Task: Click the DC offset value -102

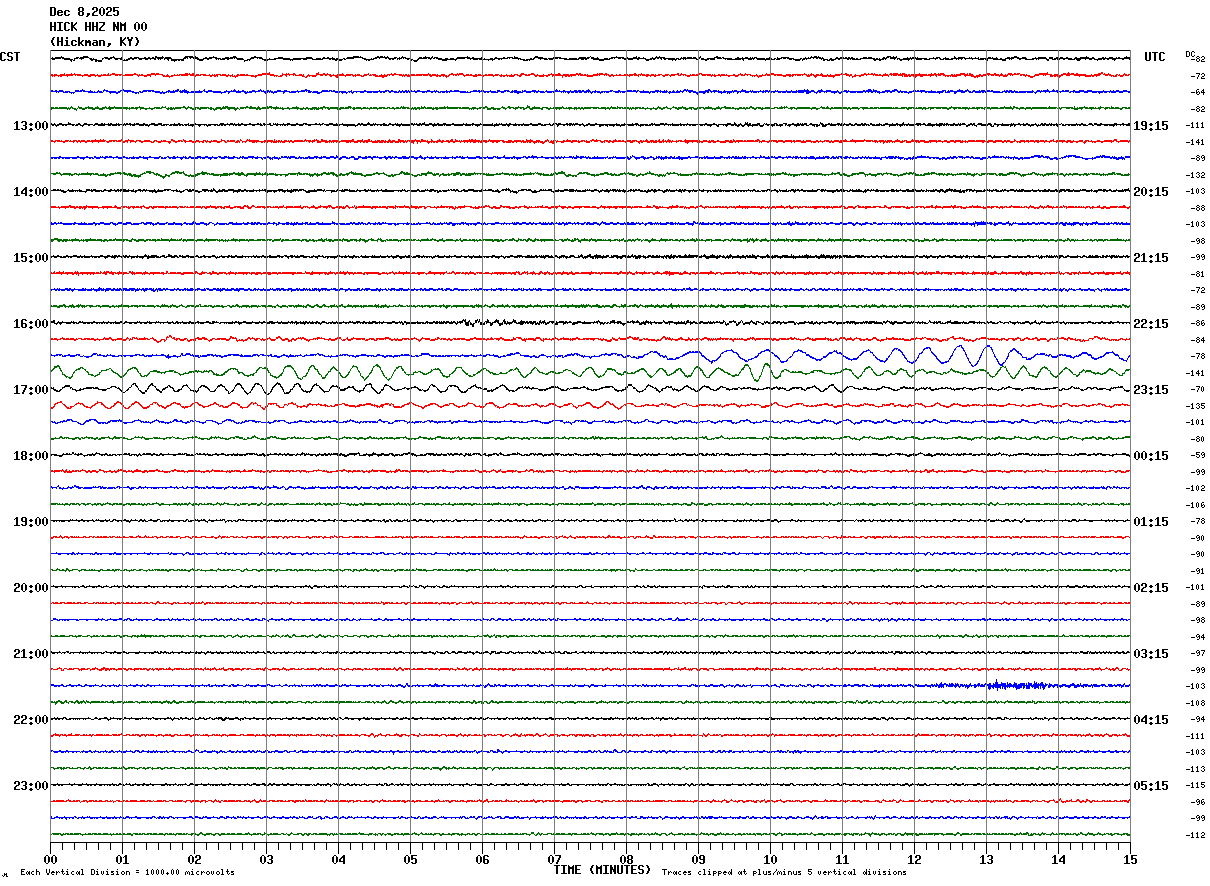Action: [x=1194, y=488]
